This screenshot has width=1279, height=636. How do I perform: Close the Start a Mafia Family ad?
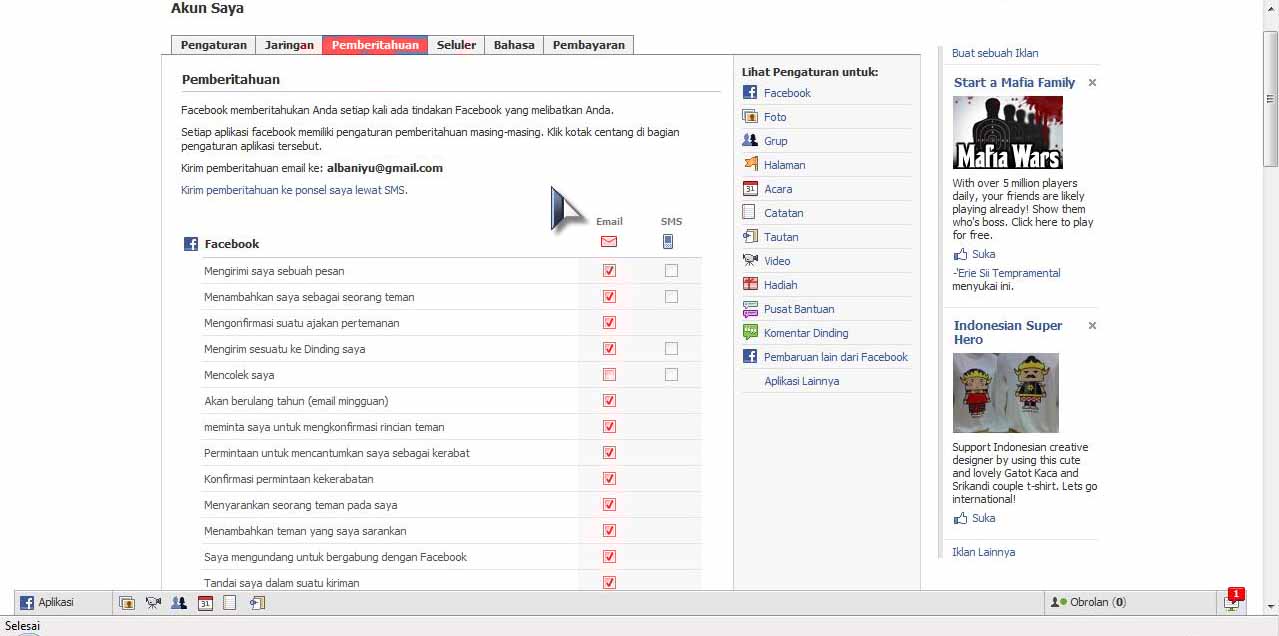coord(1092,83)
